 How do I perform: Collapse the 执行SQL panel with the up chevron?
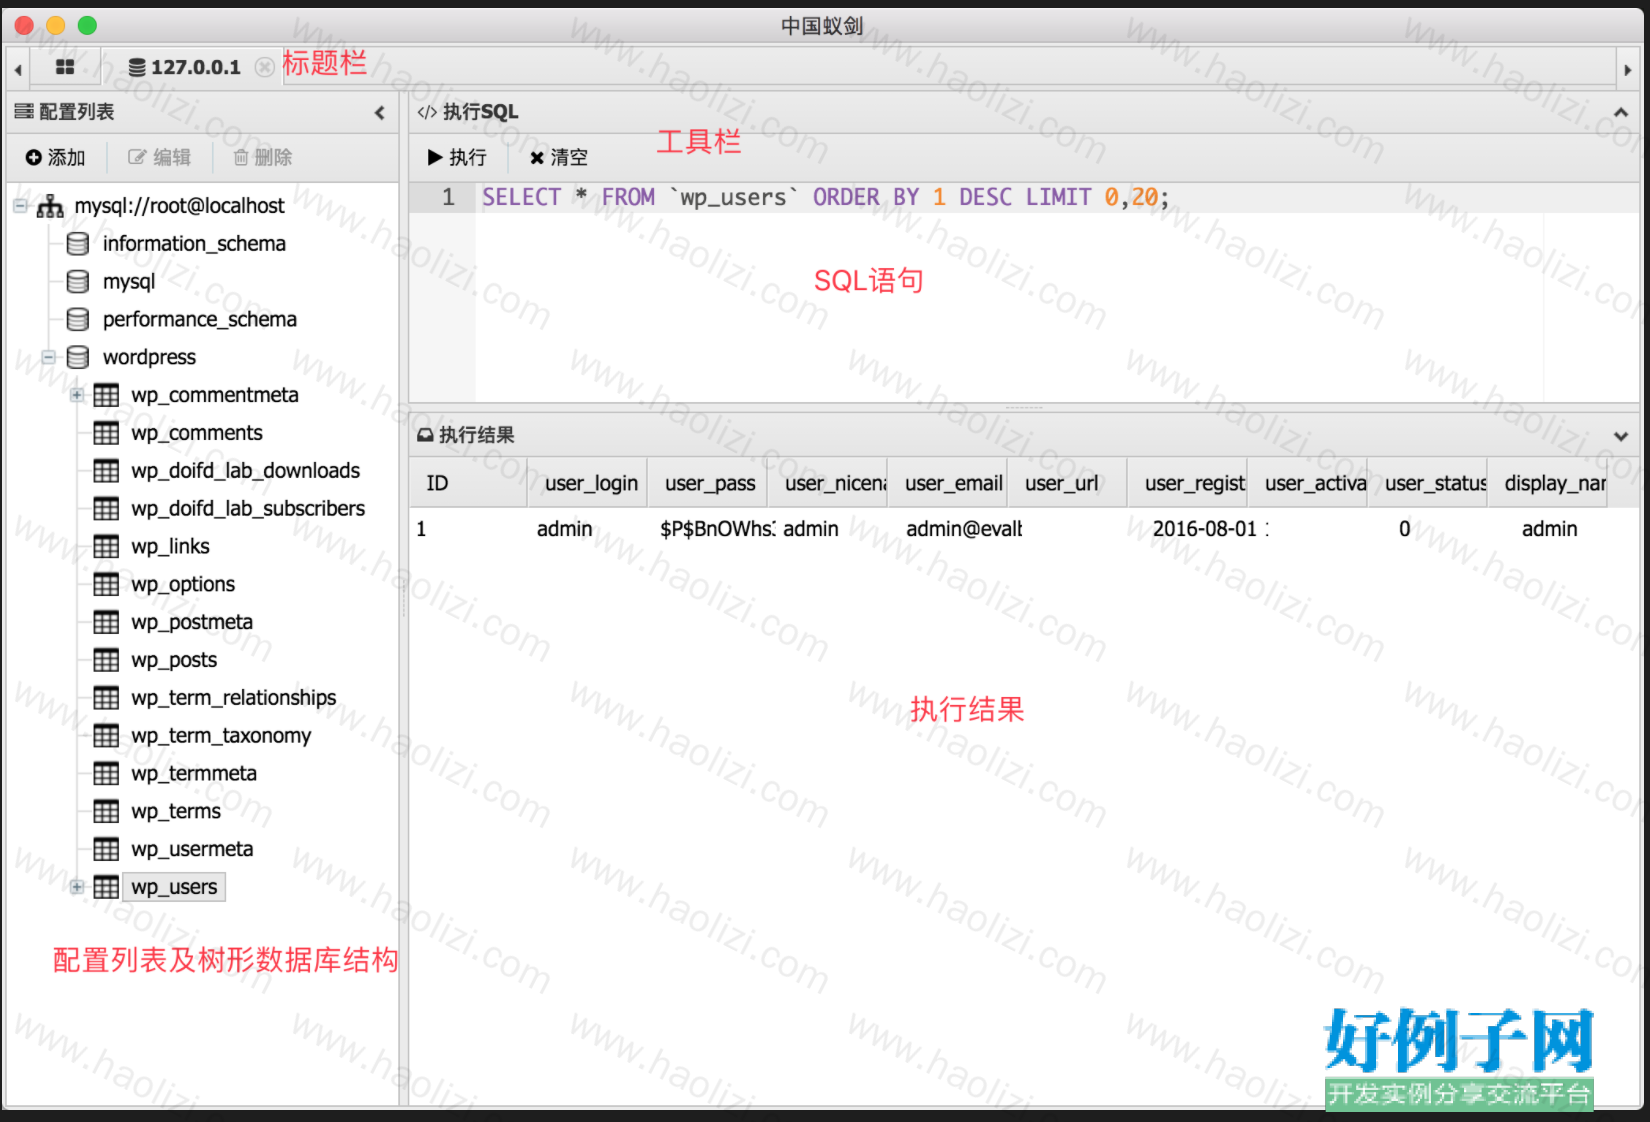pos(1621,112)
